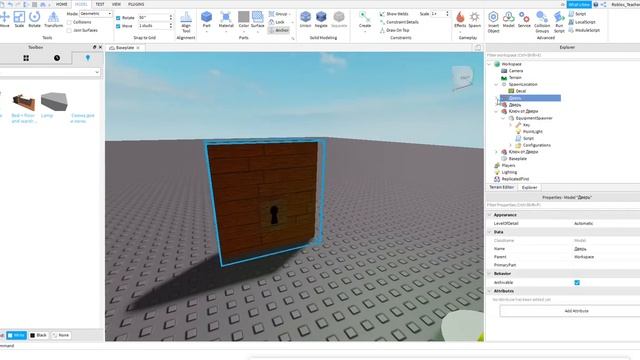Image resolution: width=640 pixels, height=360 pixels.
Task: Choose the White background swatch
Action: [x=16, y=336]
